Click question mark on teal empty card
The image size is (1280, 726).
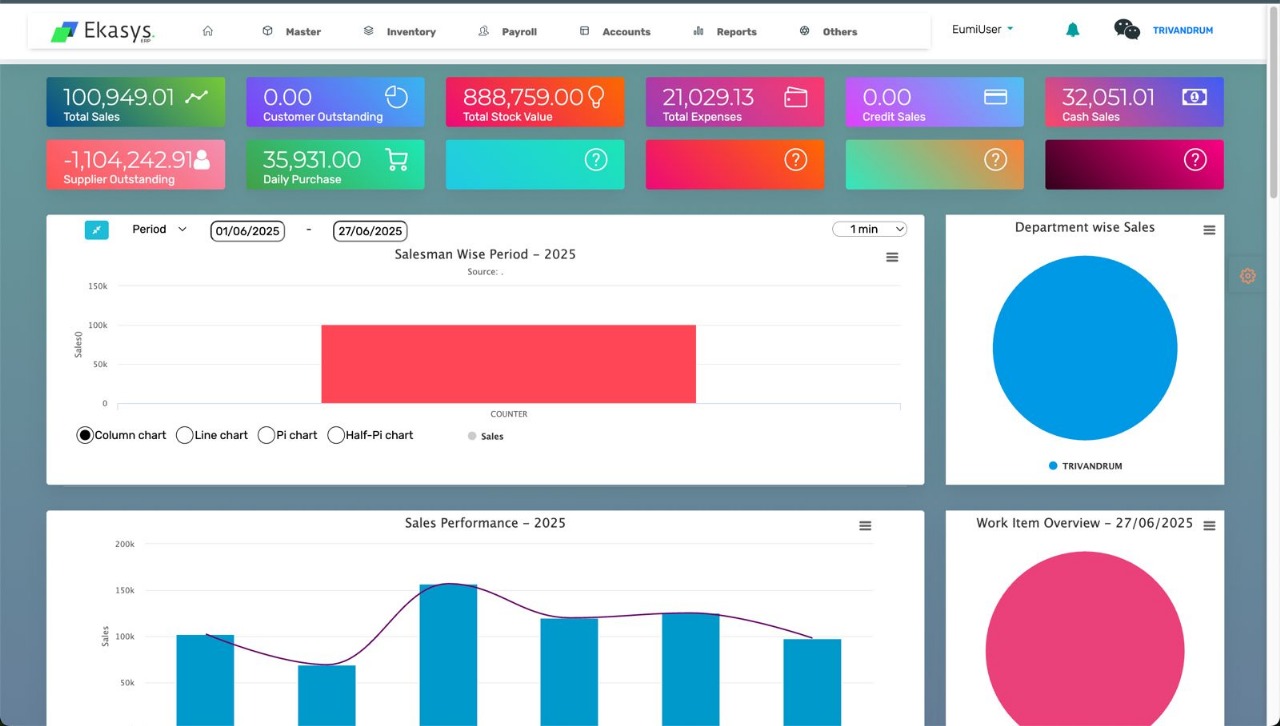point(596,159)
